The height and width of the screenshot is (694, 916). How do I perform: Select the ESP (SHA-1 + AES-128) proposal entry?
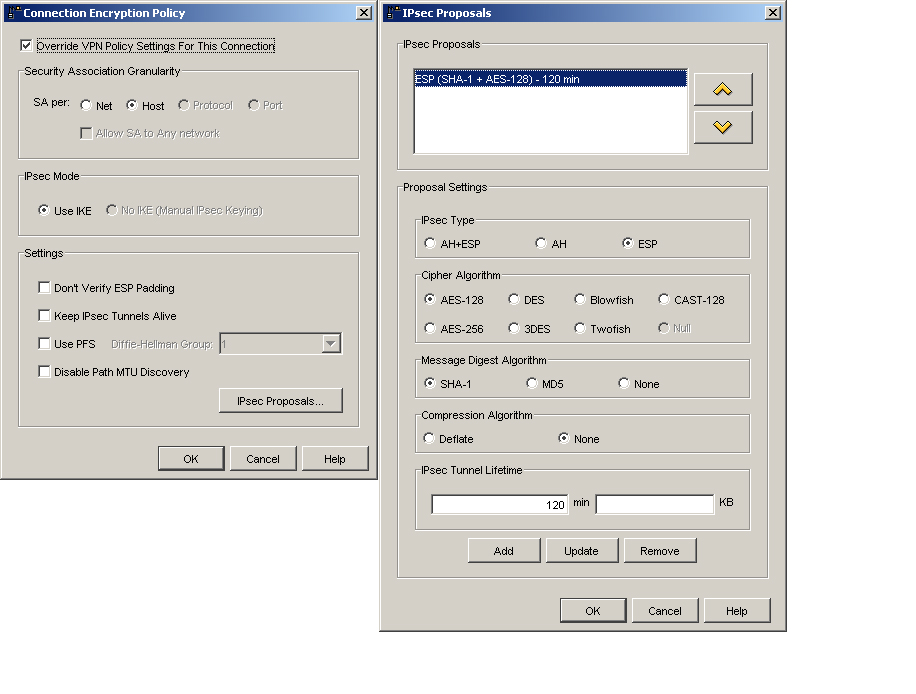(550, 79)
